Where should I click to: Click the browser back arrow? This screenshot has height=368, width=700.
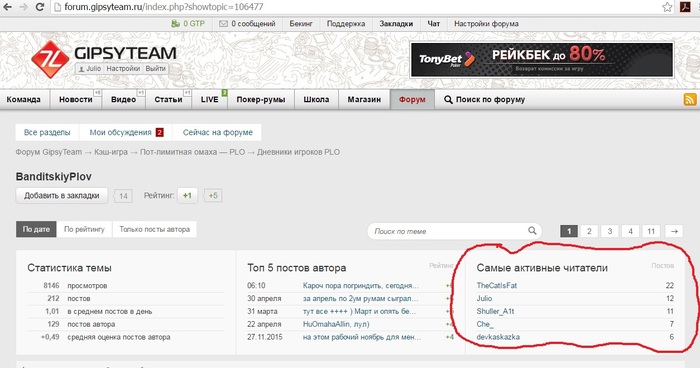click(x=8, y=7)
